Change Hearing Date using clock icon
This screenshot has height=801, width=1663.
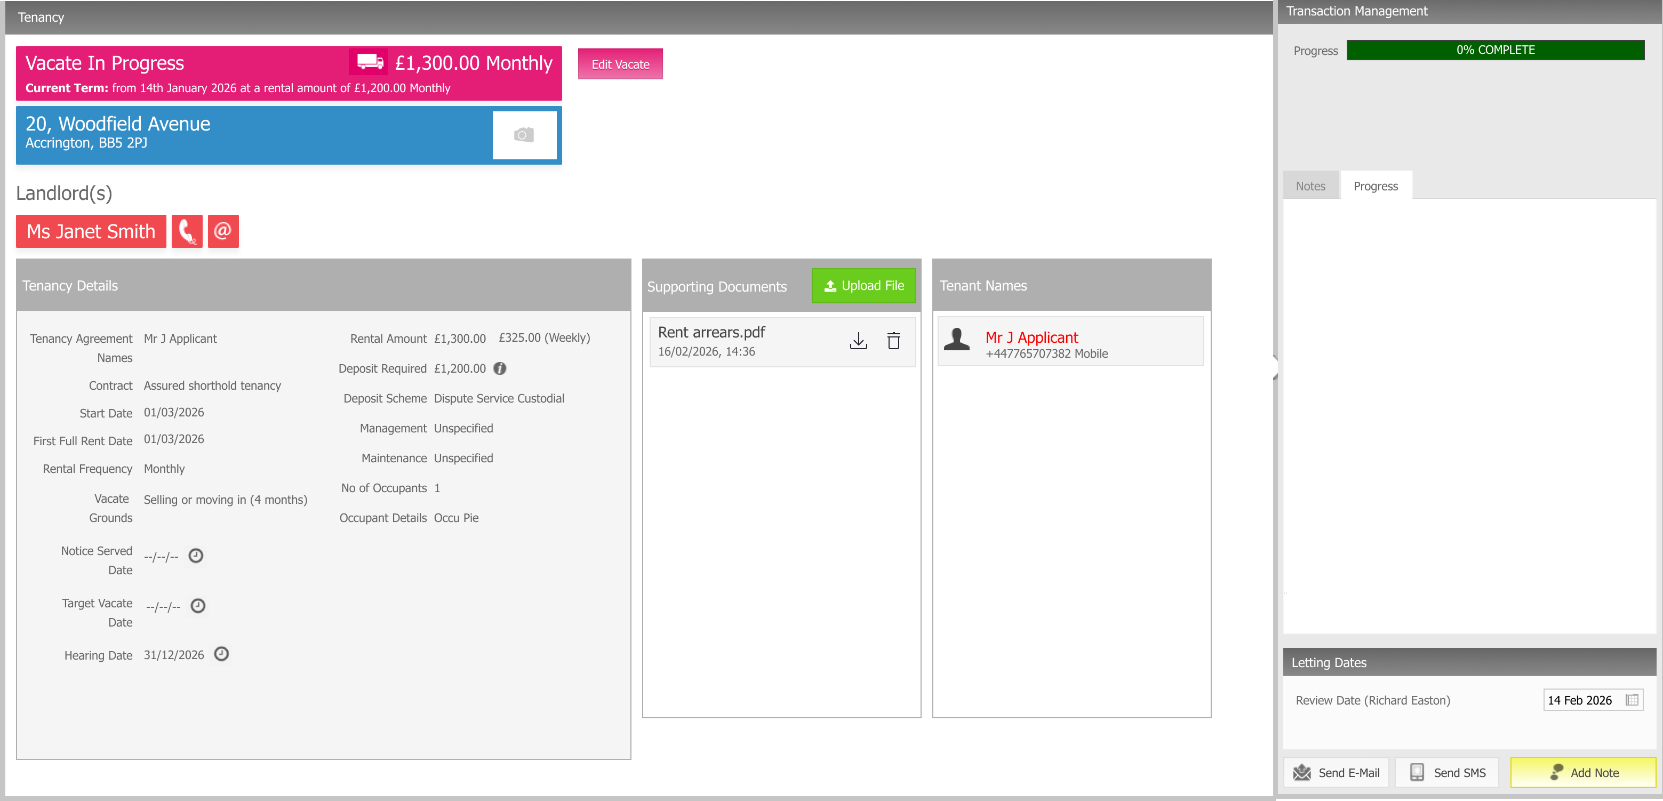pyautogui.click(x=222, y=654)
